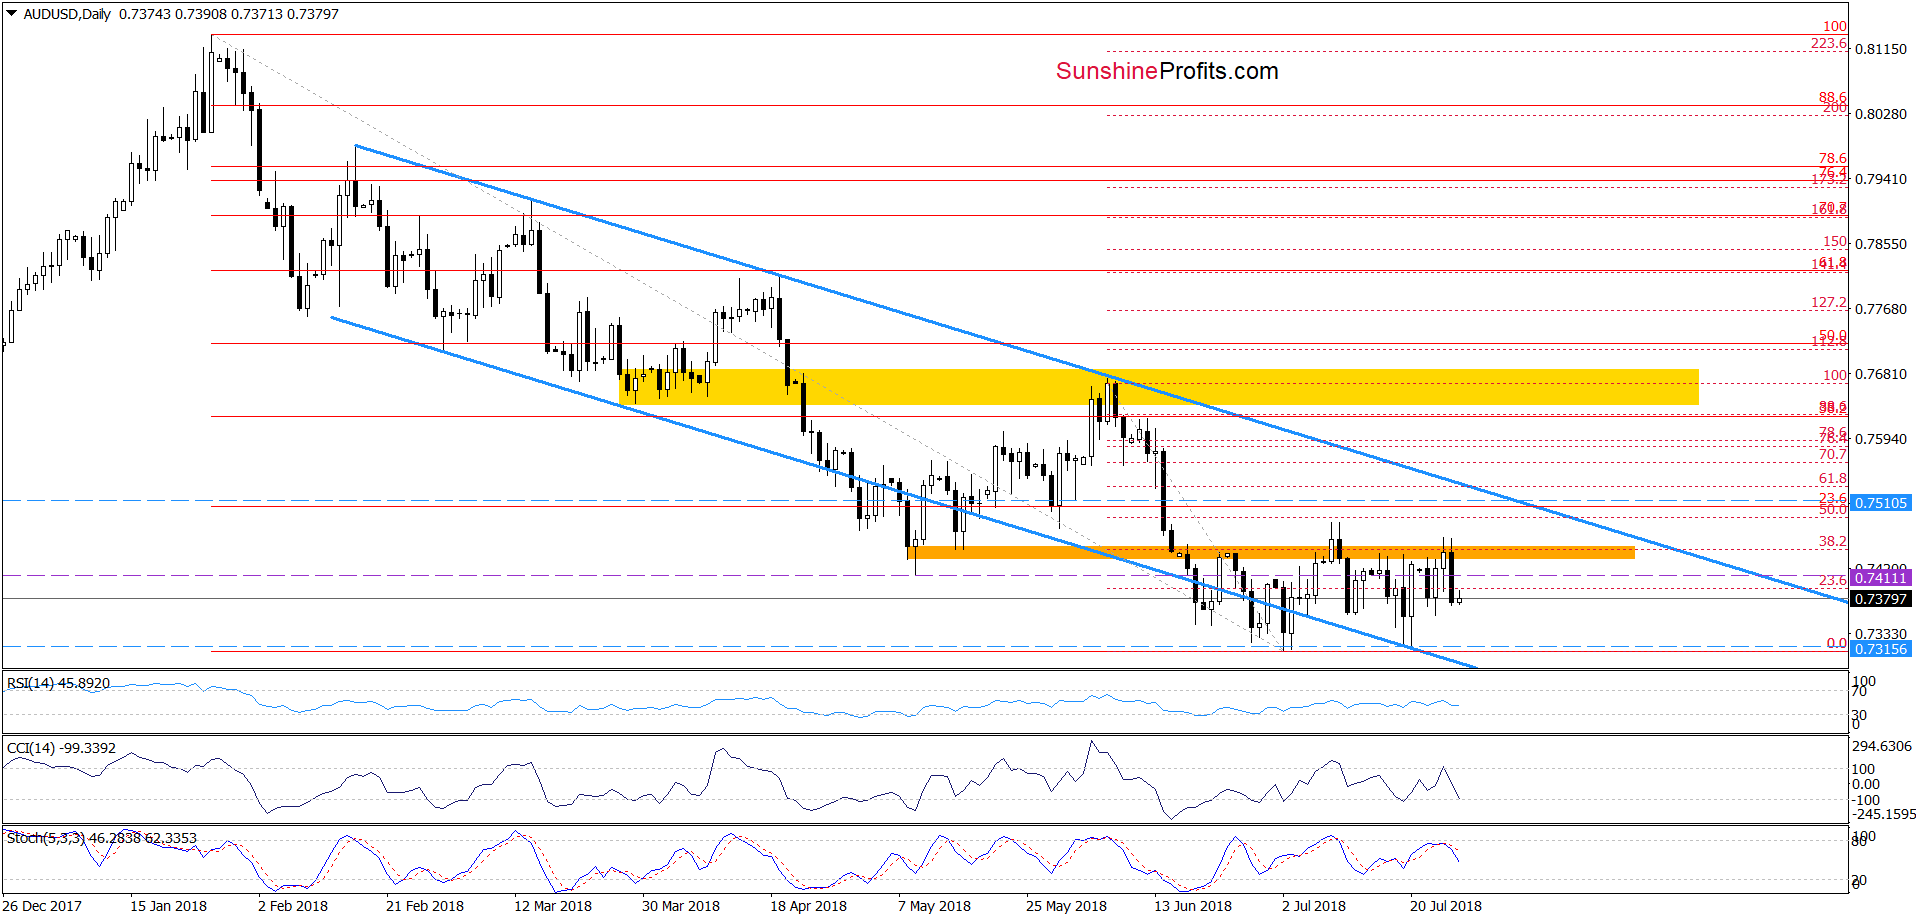Select the orange resistance zone rectangle
This screenshot has width=1916, height=920.
(1271, 552)
